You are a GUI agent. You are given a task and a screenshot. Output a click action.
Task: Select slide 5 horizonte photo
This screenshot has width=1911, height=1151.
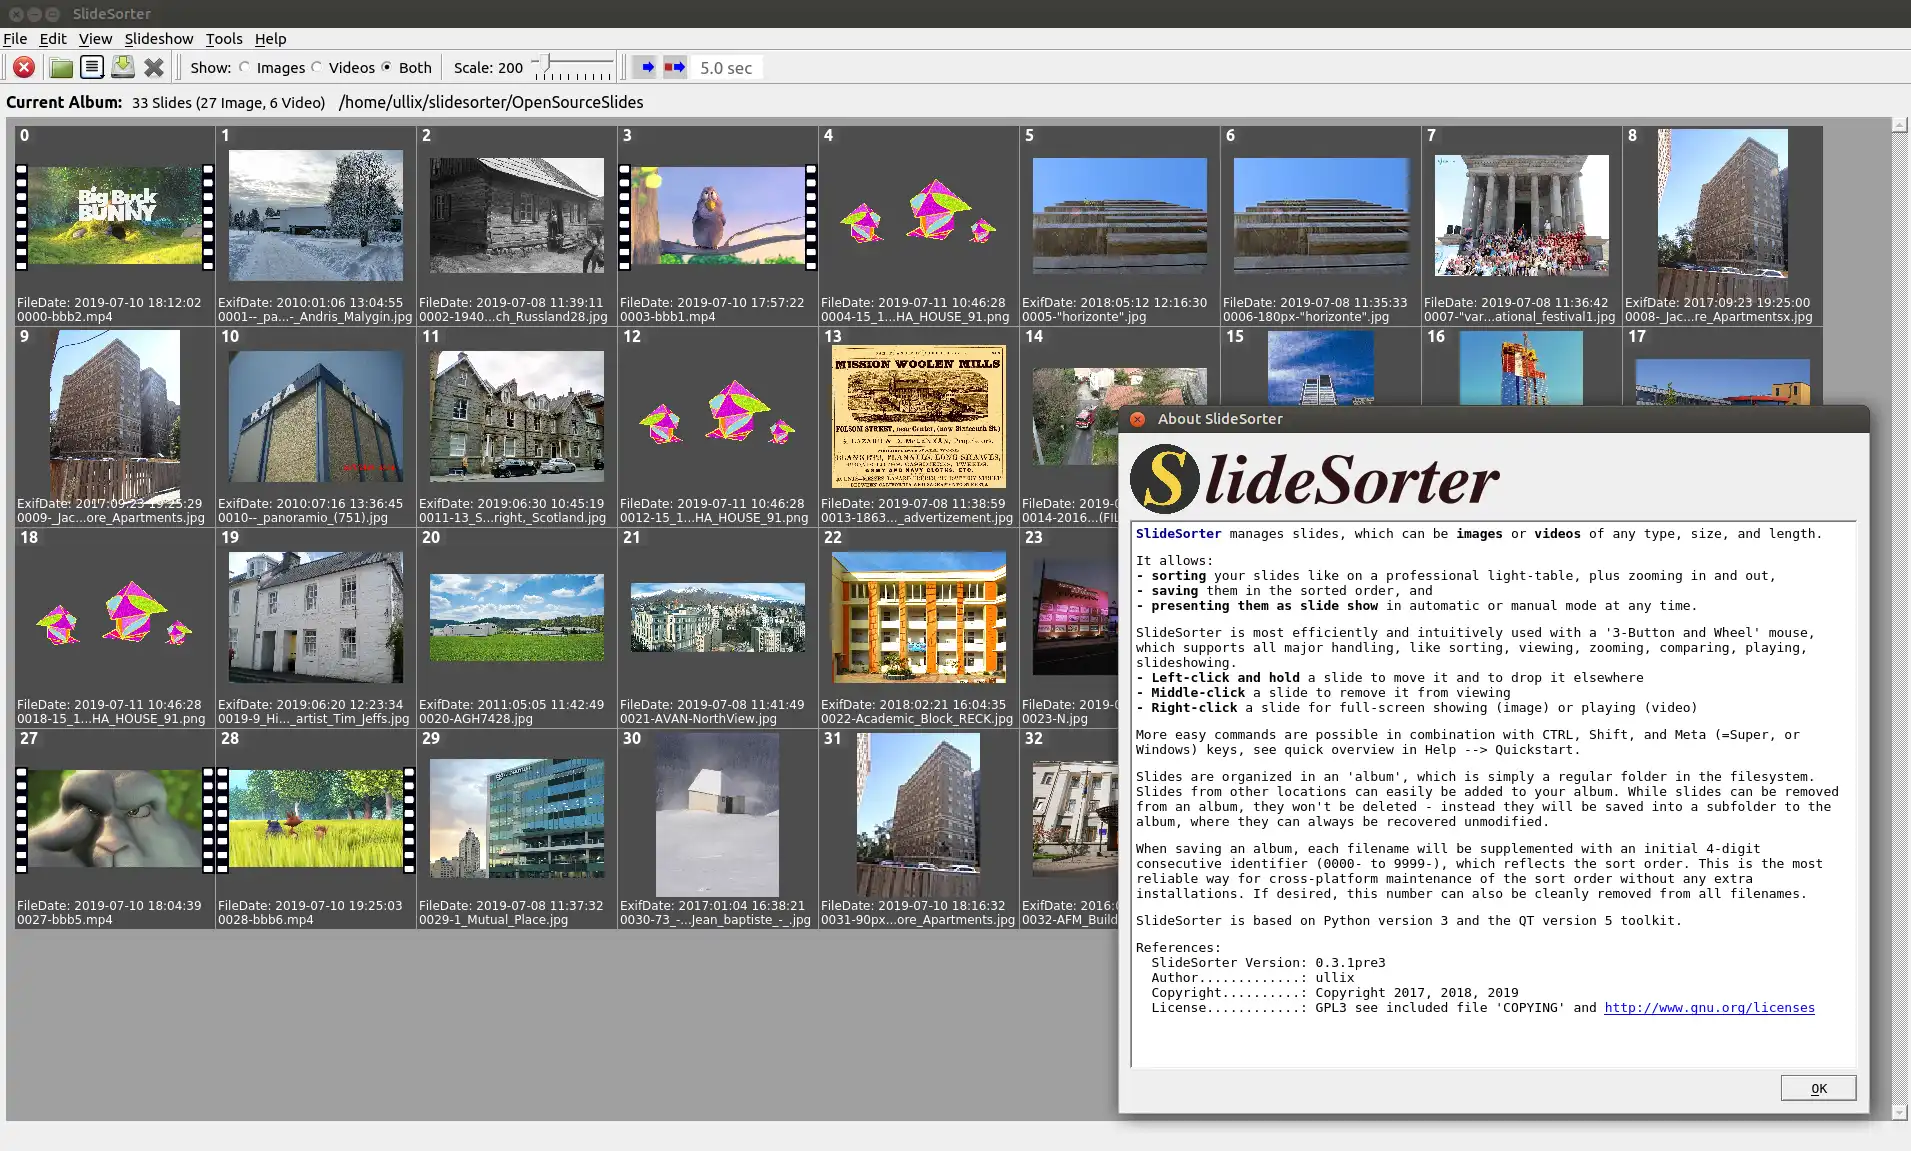1120,216
